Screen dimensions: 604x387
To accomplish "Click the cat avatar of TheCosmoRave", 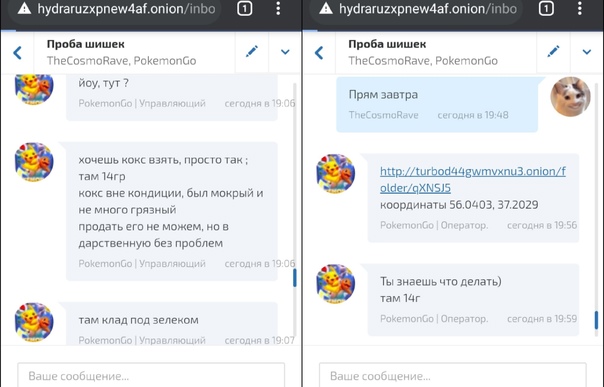I will [570, 96].
